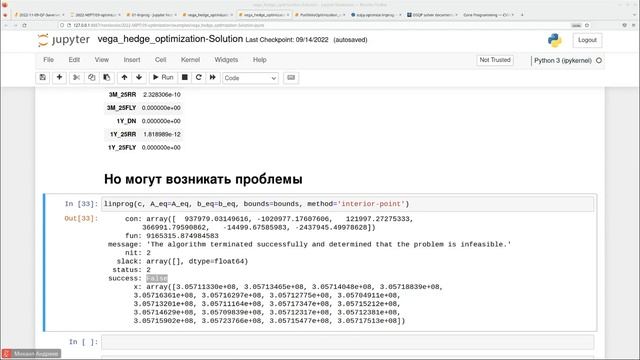Image resolution: width=640 pixels, height=360 pixels.
Task: Click the status: 2 output line
Action: click(x=131, y=270)
